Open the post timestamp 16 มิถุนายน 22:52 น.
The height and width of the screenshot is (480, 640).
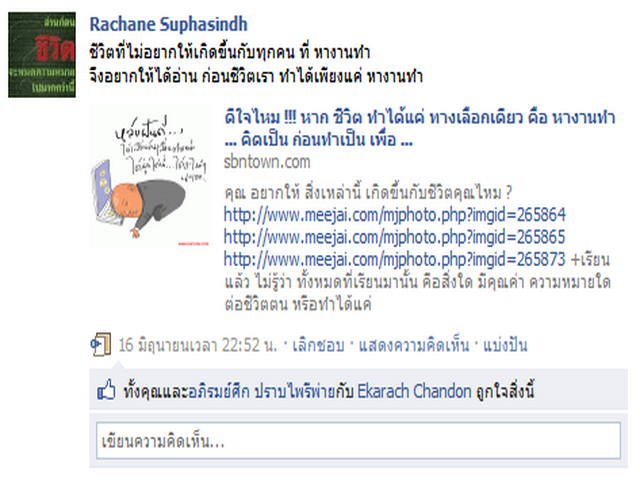click(198, 346)
